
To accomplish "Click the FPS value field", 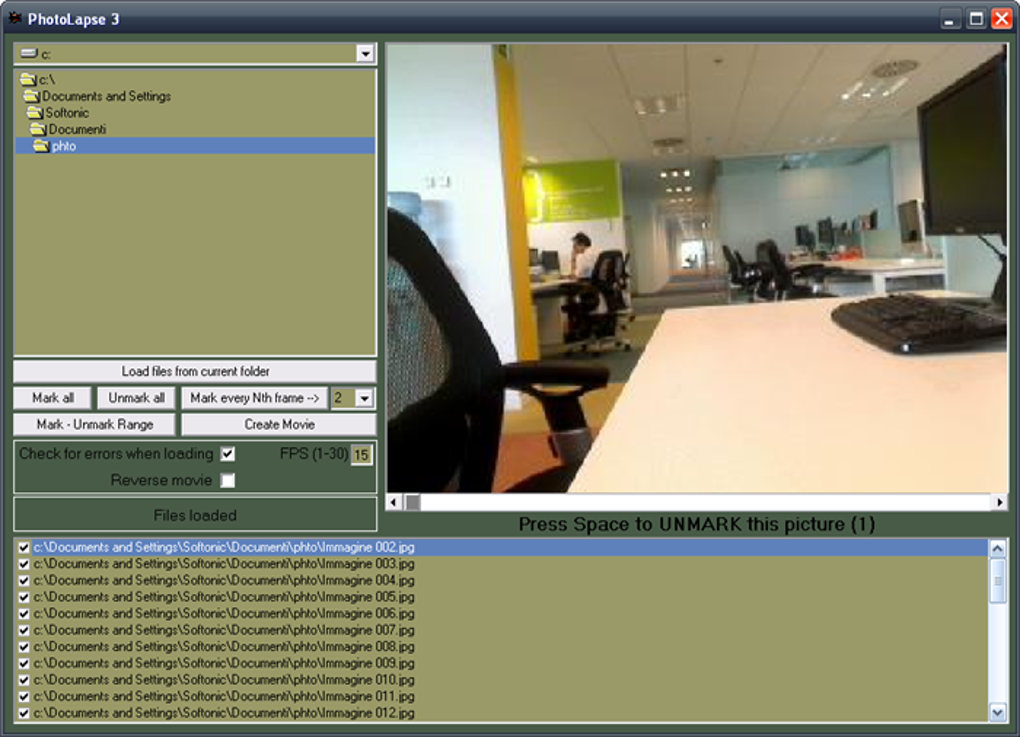I will pos(361,455).
